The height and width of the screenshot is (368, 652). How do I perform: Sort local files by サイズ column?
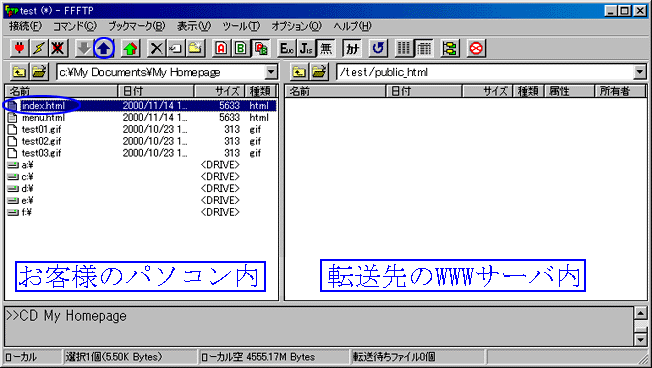click(x=220, y=91)
